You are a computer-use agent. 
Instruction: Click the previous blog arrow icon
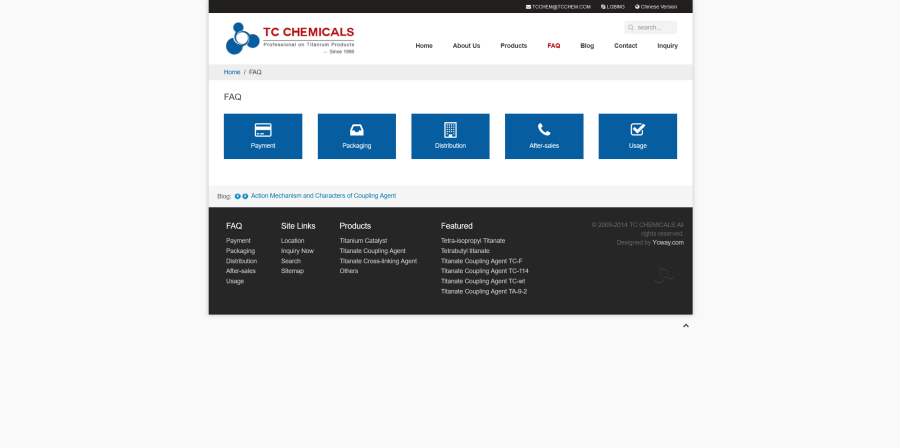[238, 196]
